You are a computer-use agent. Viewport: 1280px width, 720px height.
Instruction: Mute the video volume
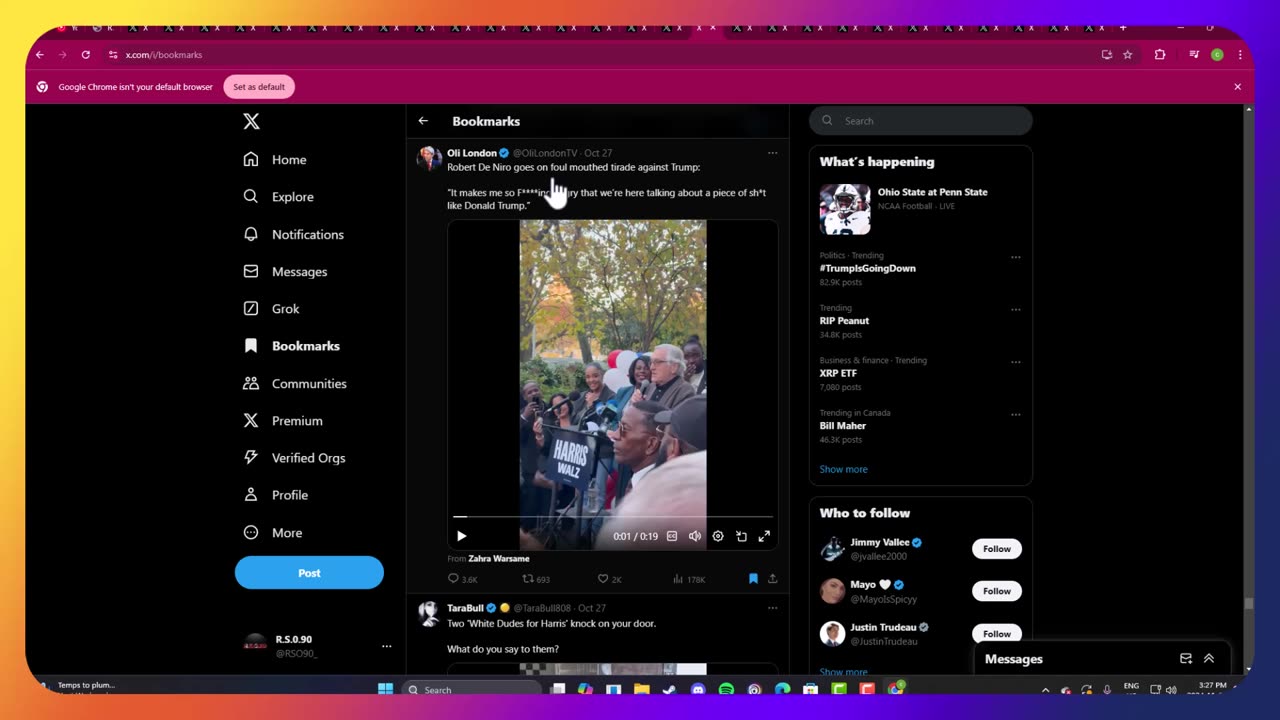coord(695,536)
